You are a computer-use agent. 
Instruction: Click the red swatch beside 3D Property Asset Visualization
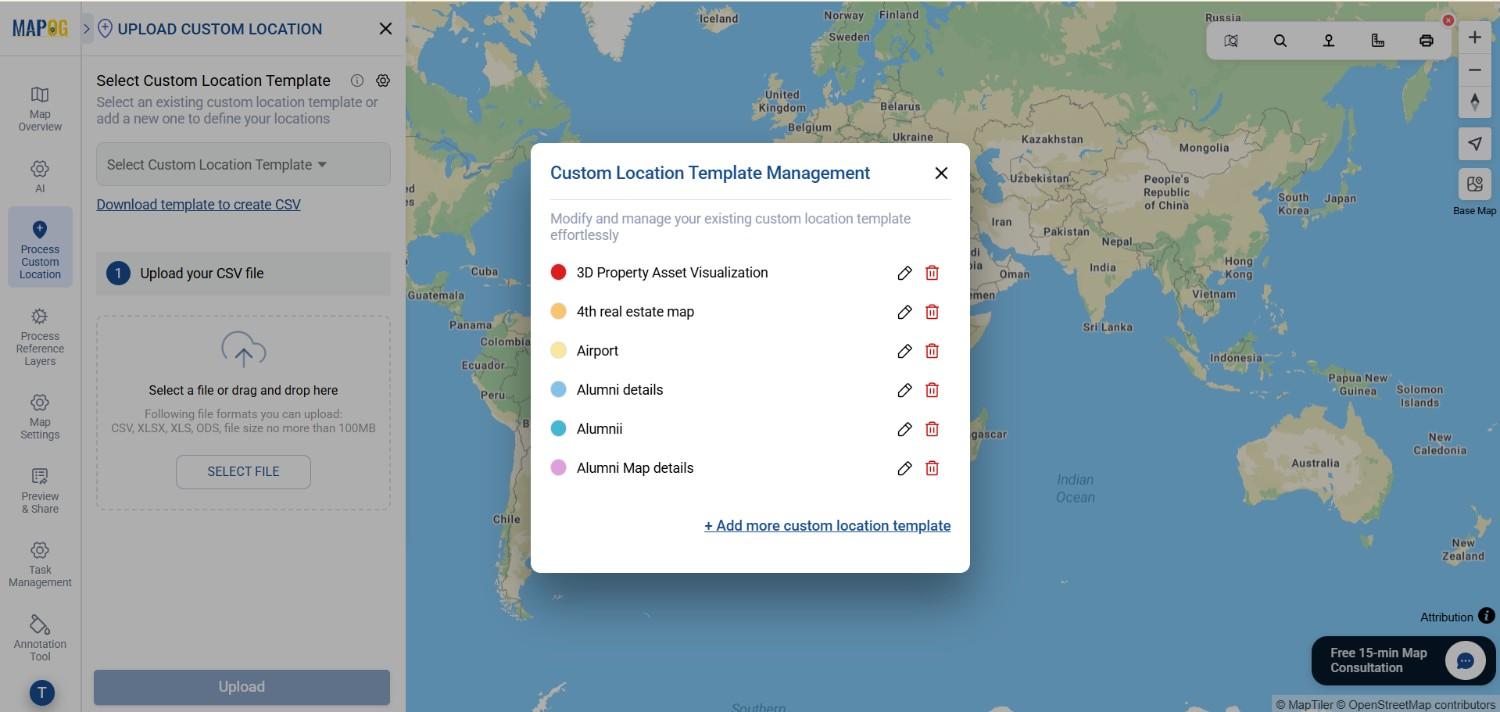(558, 271)
